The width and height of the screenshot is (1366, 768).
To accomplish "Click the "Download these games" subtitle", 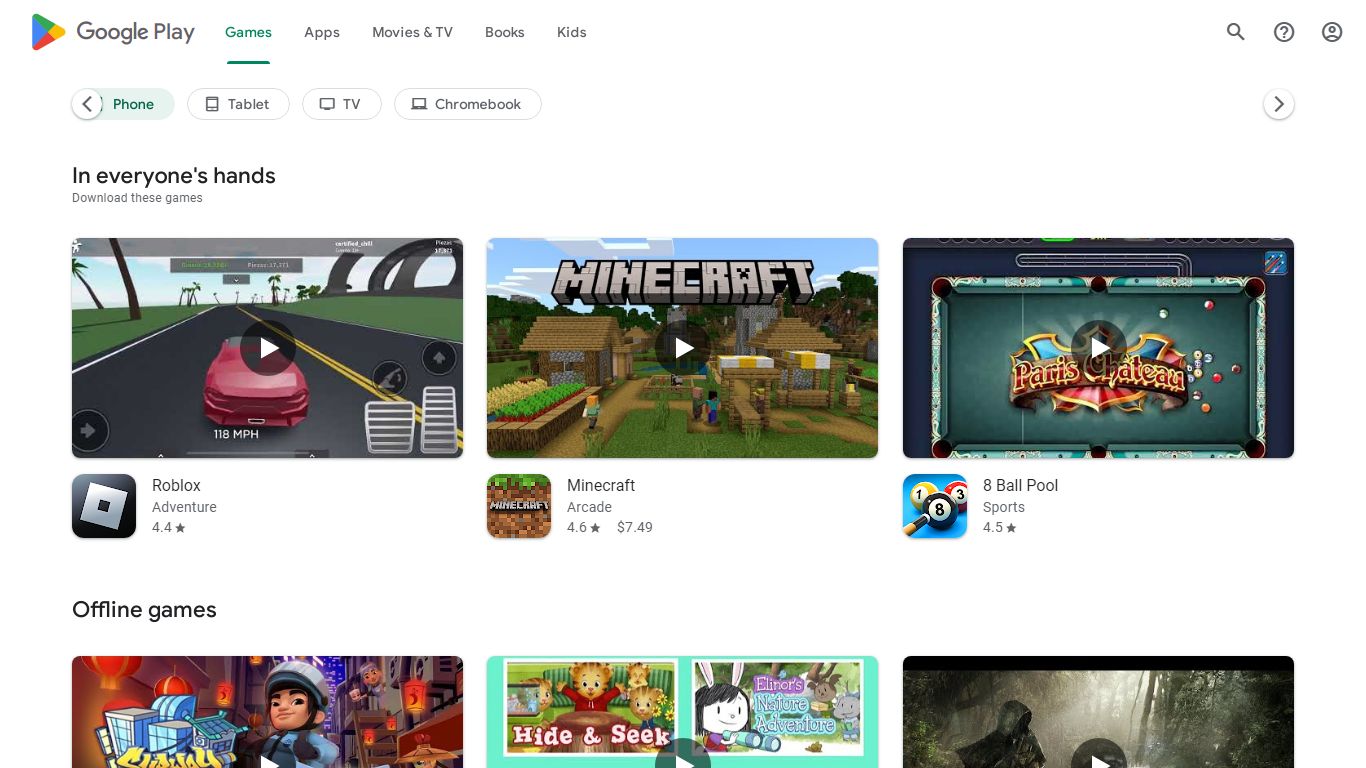I will point(137,198).
